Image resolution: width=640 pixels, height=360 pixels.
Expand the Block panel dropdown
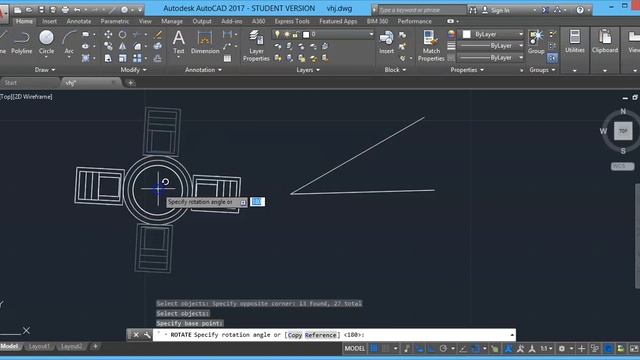(x=395, y=70)
